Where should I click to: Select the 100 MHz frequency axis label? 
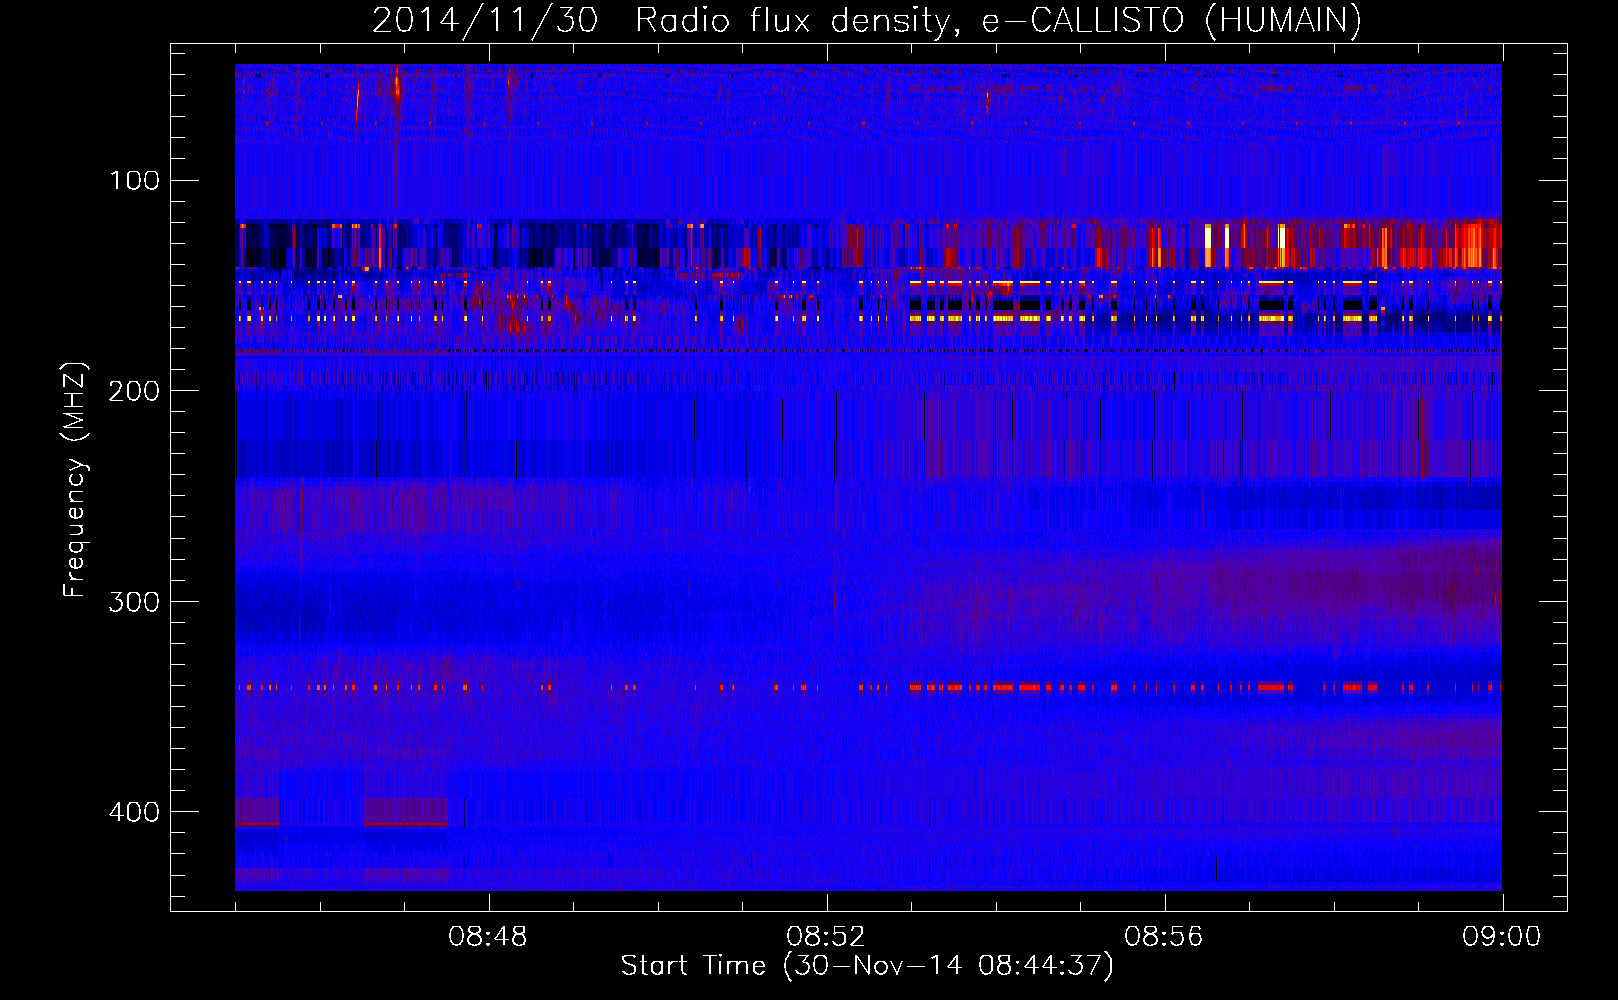tap(134, 180)
